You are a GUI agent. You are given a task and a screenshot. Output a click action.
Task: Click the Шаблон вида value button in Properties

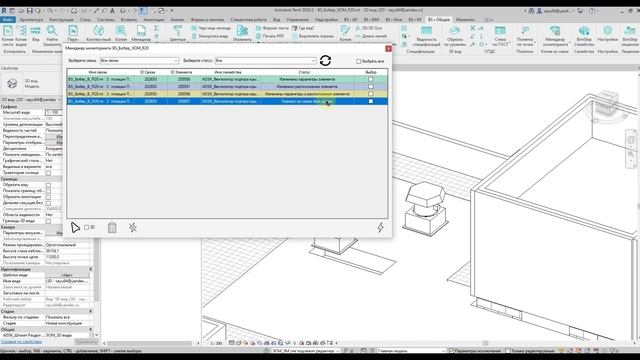67,276
